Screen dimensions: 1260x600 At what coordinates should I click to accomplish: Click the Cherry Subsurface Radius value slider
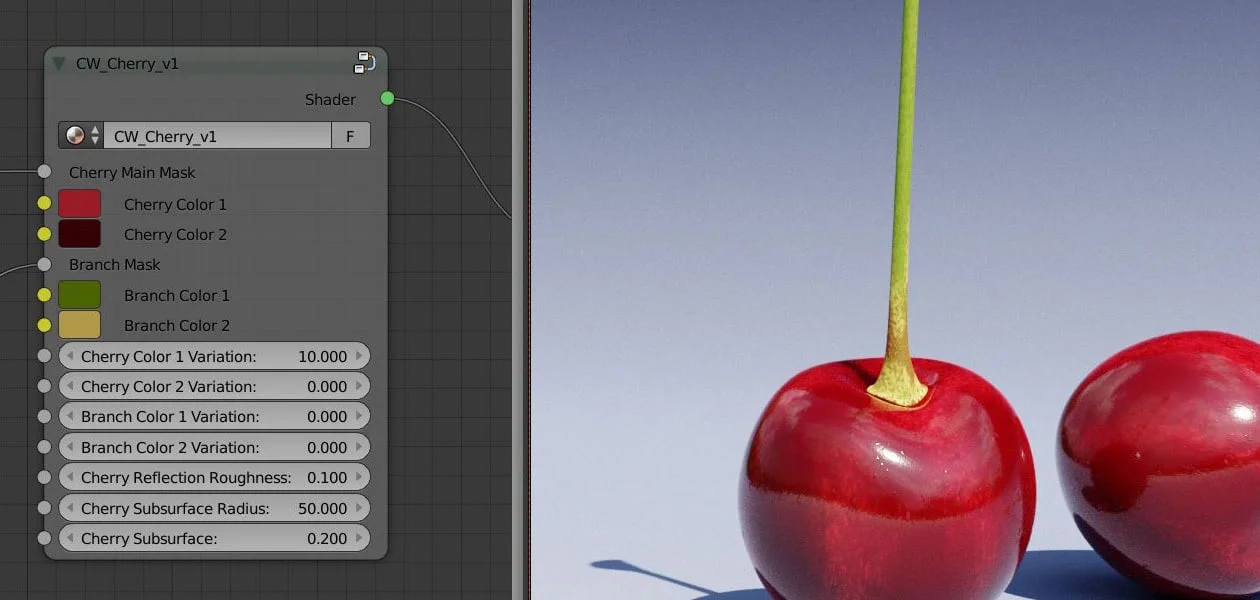(215, 508)
